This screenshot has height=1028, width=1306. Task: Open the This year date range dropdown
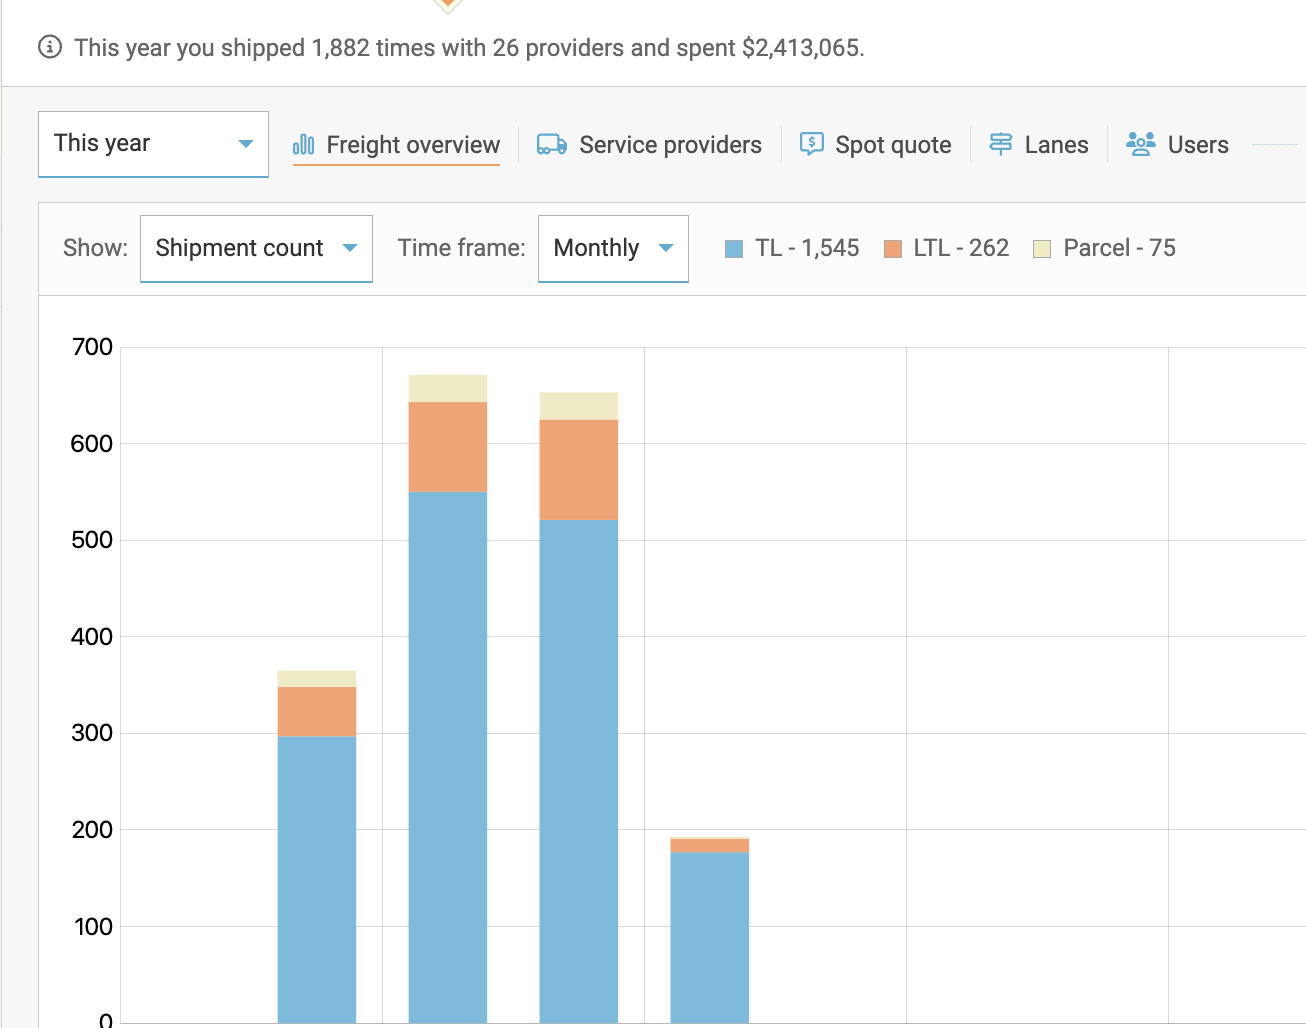click(x=152, y=143)
